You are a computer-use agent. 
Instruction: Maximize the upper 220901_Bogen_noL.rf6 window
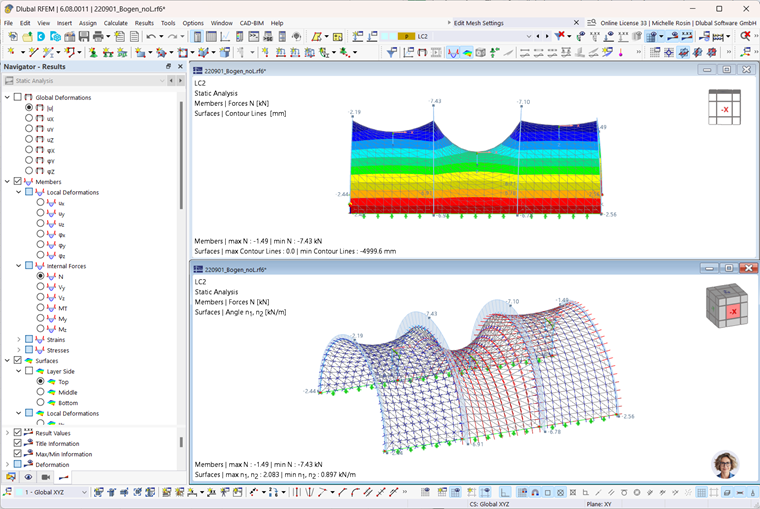pyautogui.click(x=727, y=70)
